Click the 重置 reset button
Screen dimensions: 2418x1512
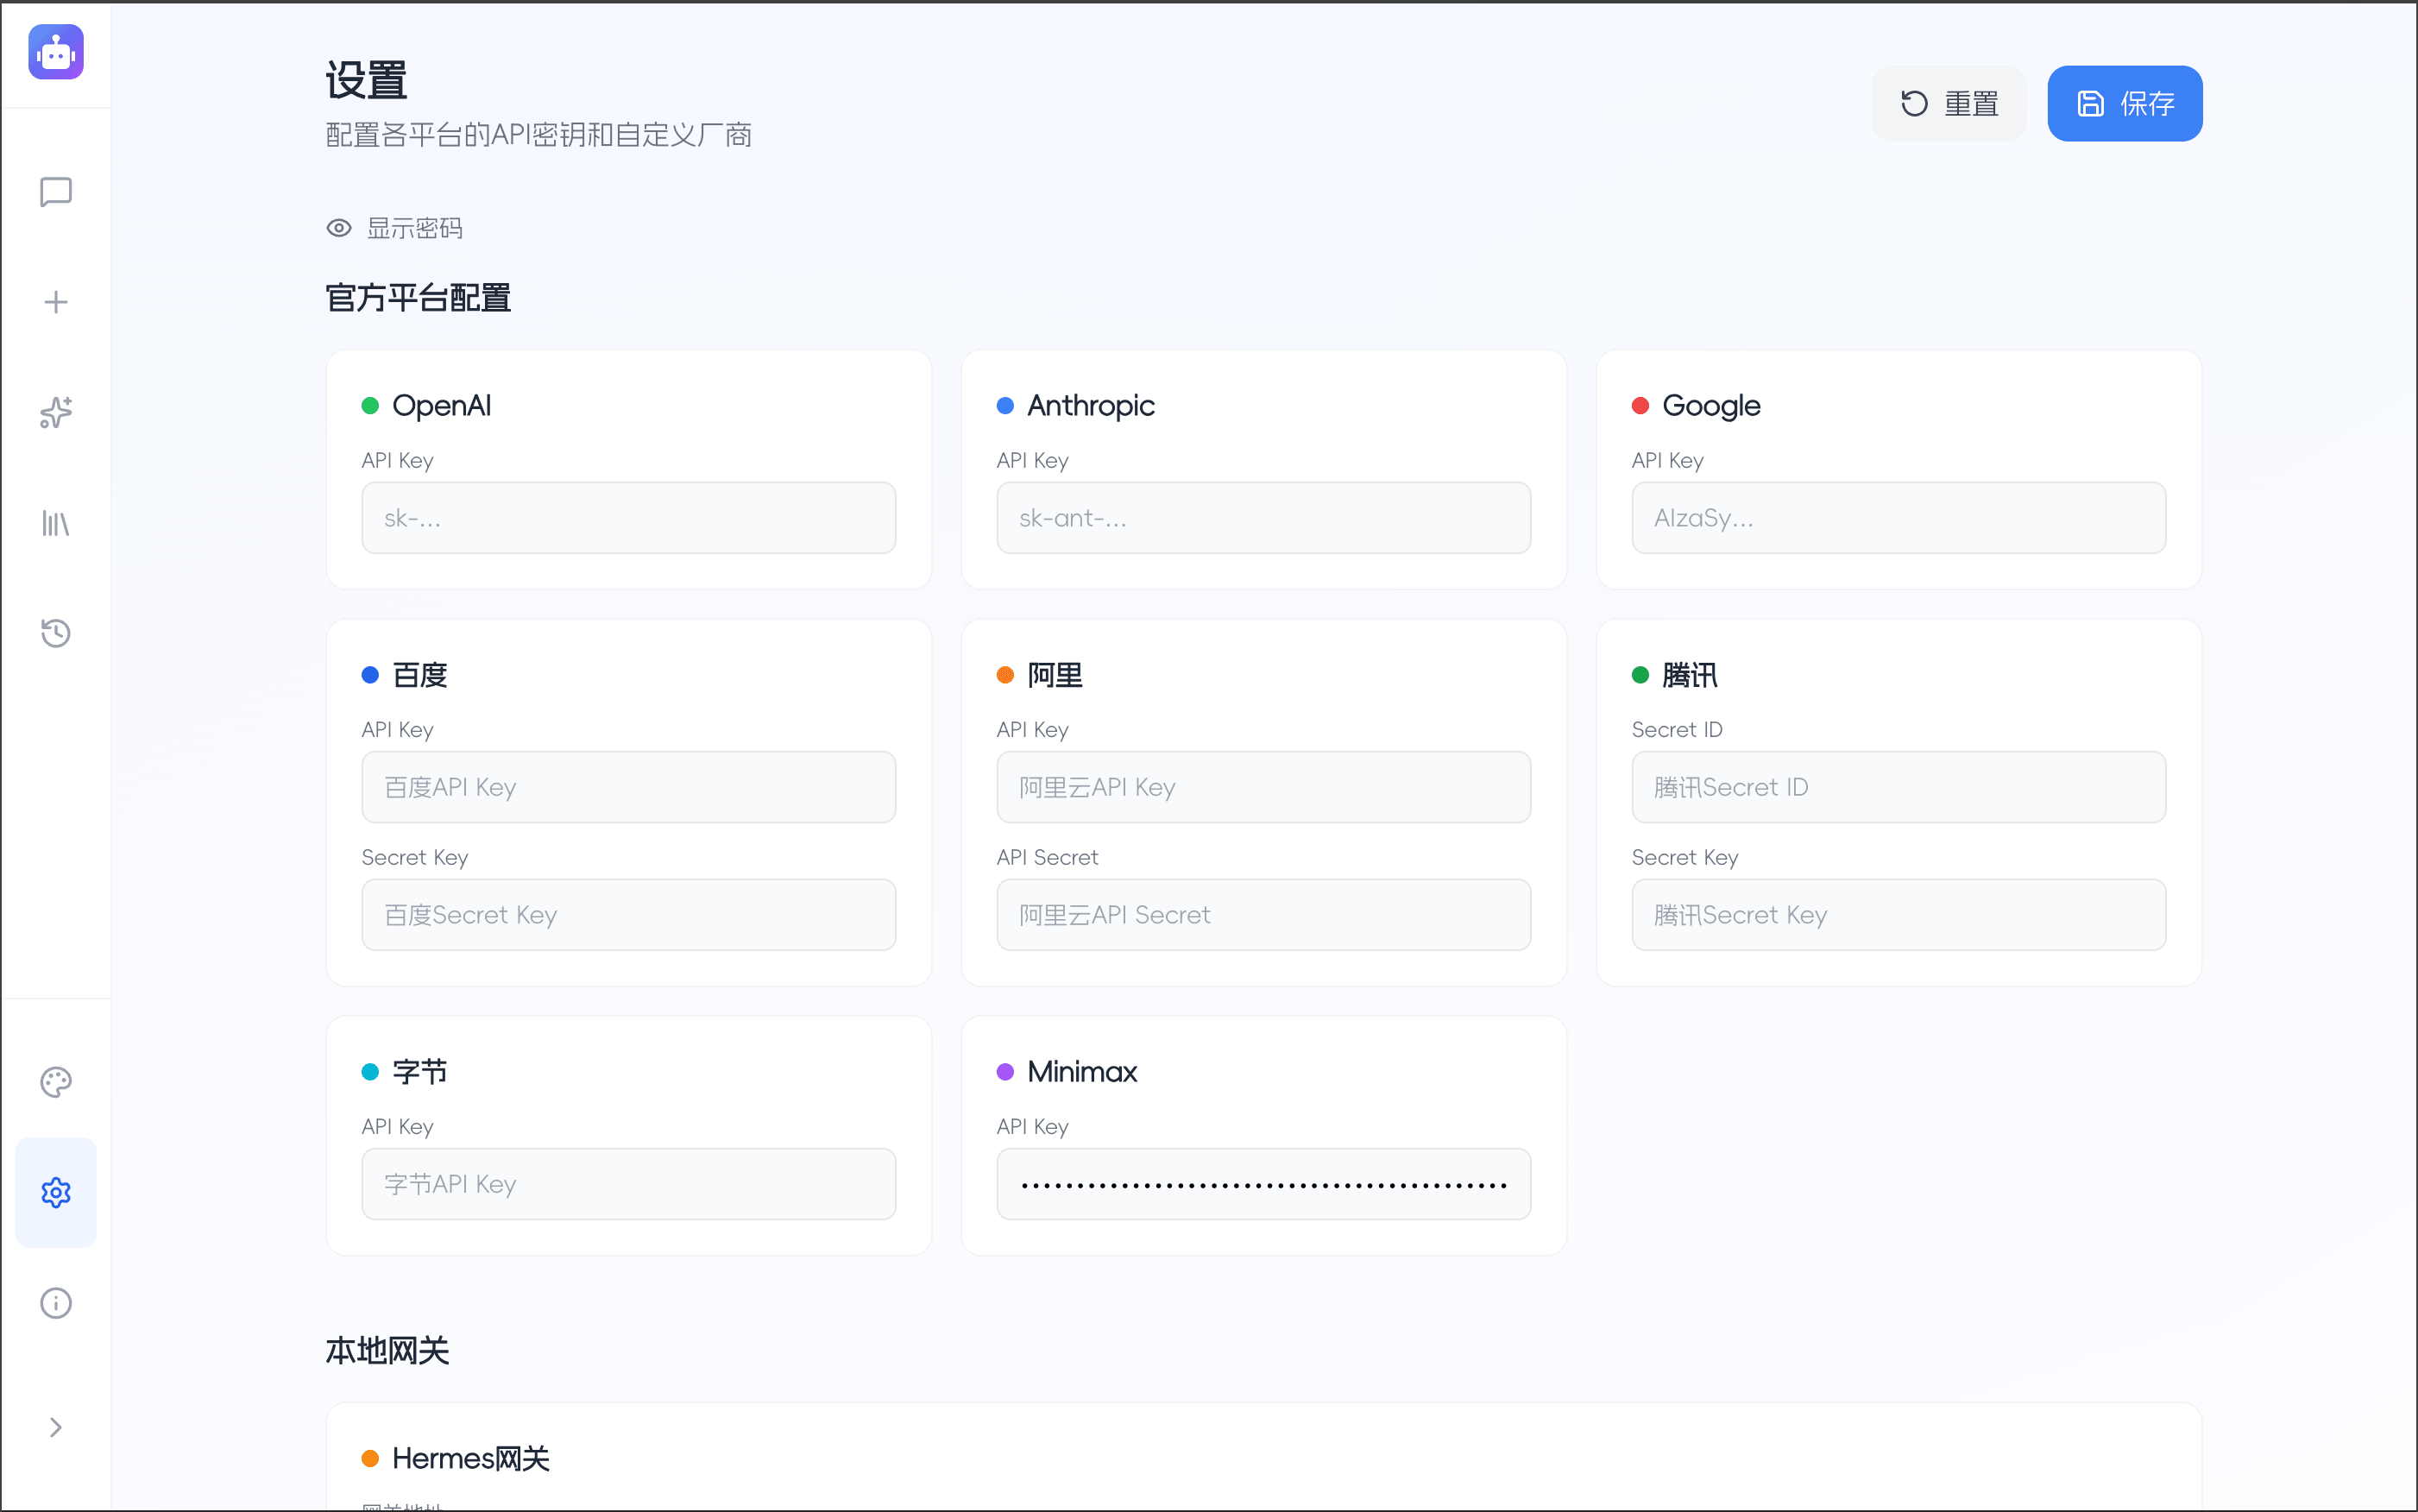[1949, 104]
